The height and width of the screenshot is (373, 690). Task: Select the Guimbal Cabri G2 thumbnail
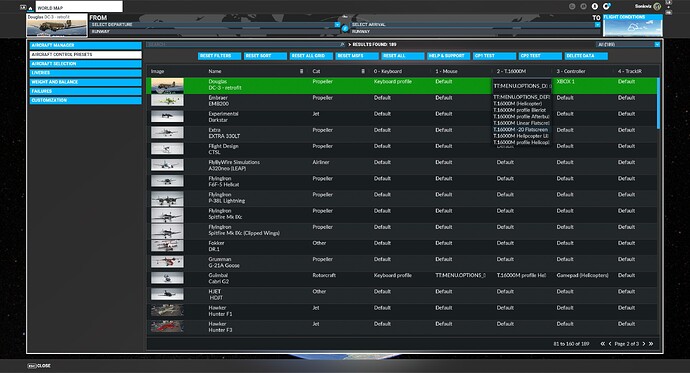(167, 278)
